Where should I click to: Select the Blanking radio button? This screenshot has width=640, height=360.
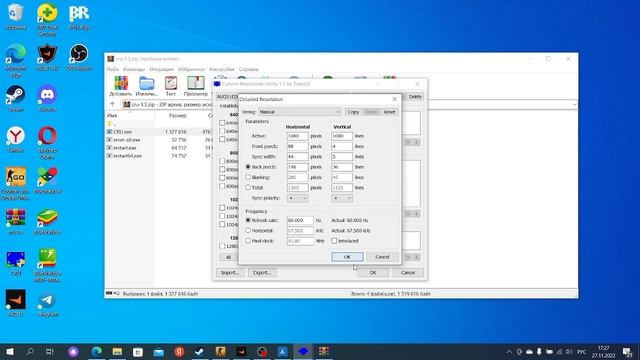coord(248,177)
